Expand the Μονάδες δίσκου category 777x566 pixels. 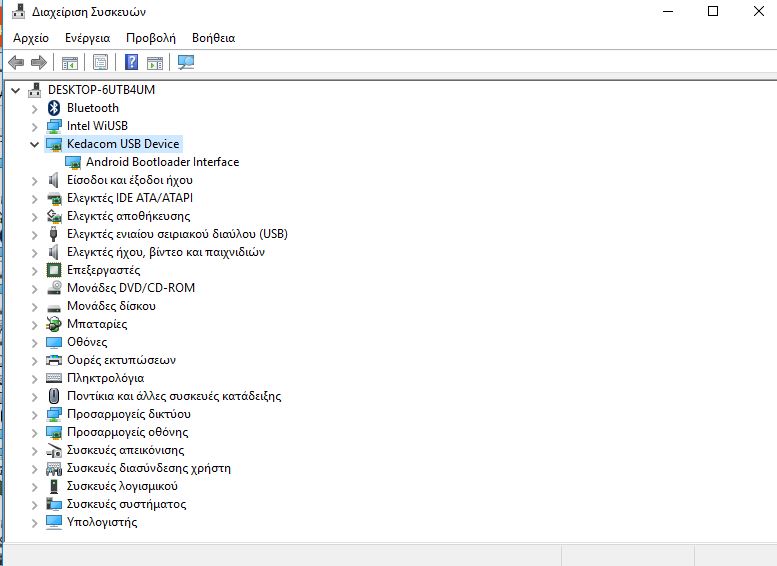point(35,306)
